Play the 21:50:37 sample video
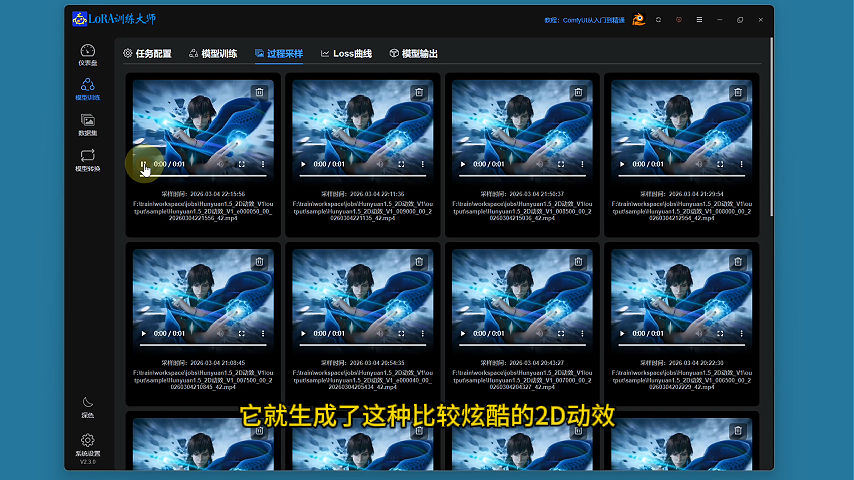Image resolution: width=854 pixels, height=480 pixels. (463, 164)
